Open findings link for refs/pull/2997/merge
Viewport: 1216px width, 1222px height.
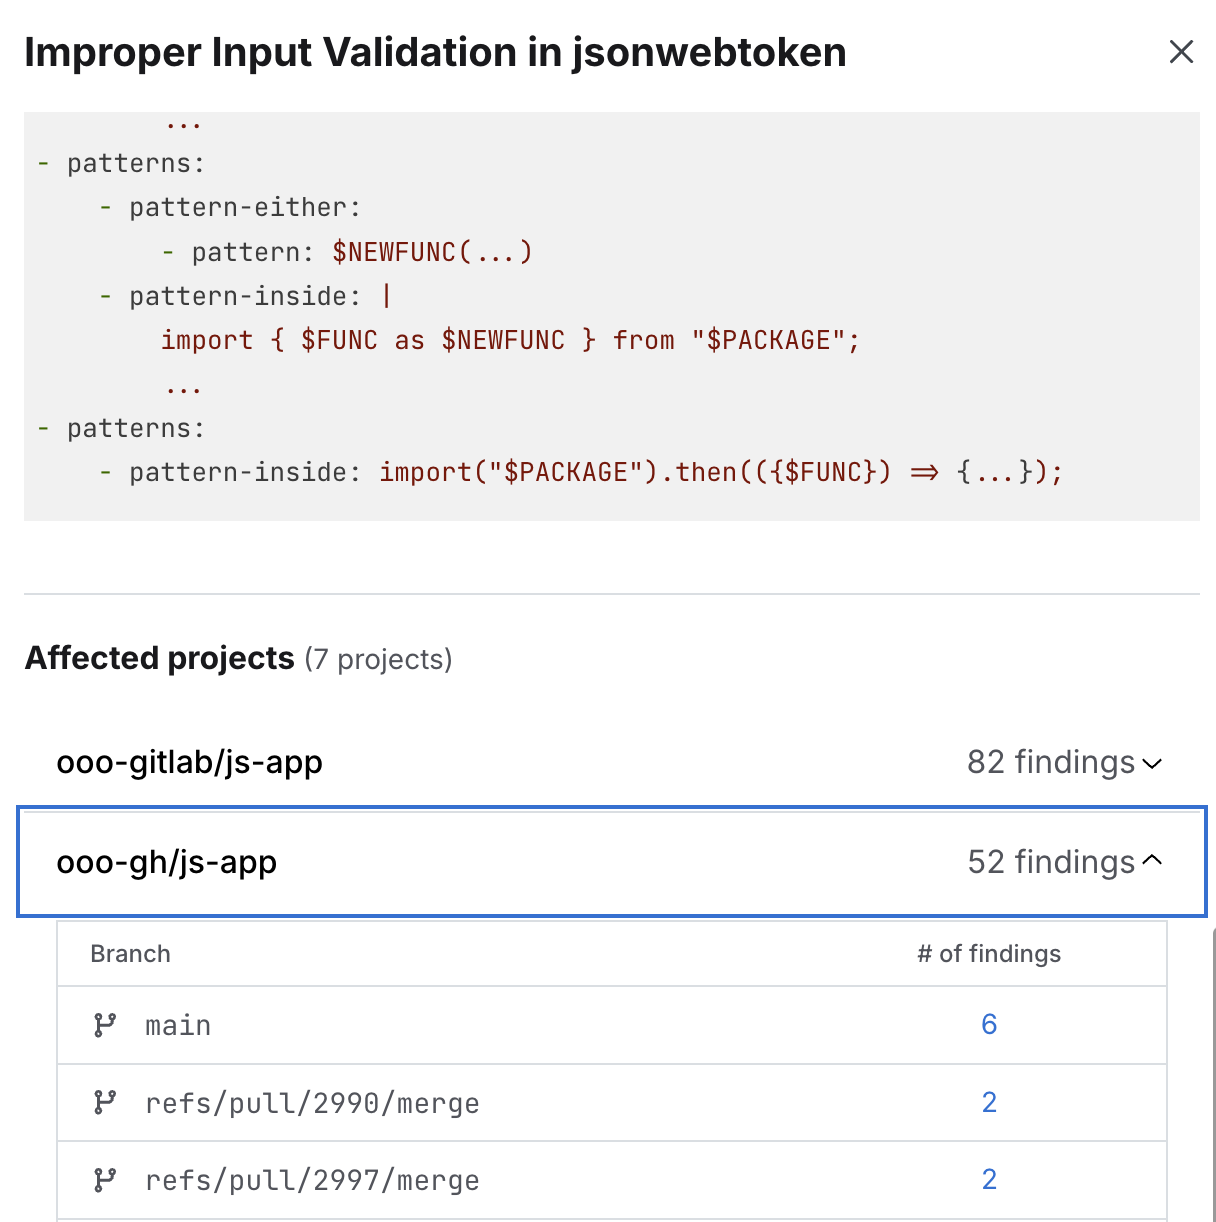coord(989,1180)
